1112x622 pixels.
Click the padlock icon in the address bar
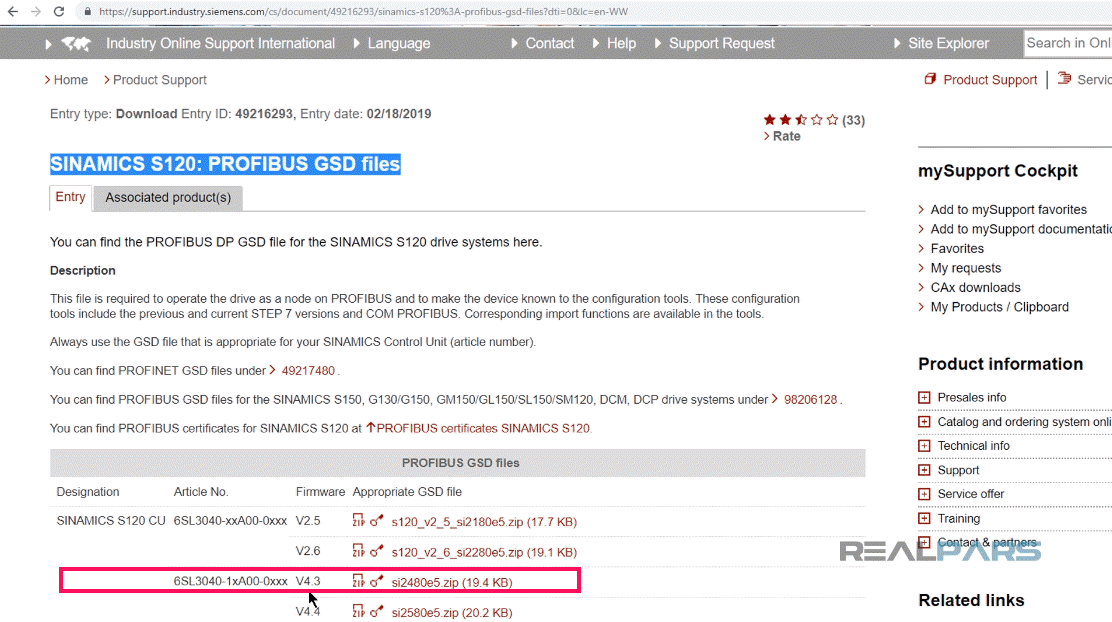pyautogui.click(x=87, y=12)
